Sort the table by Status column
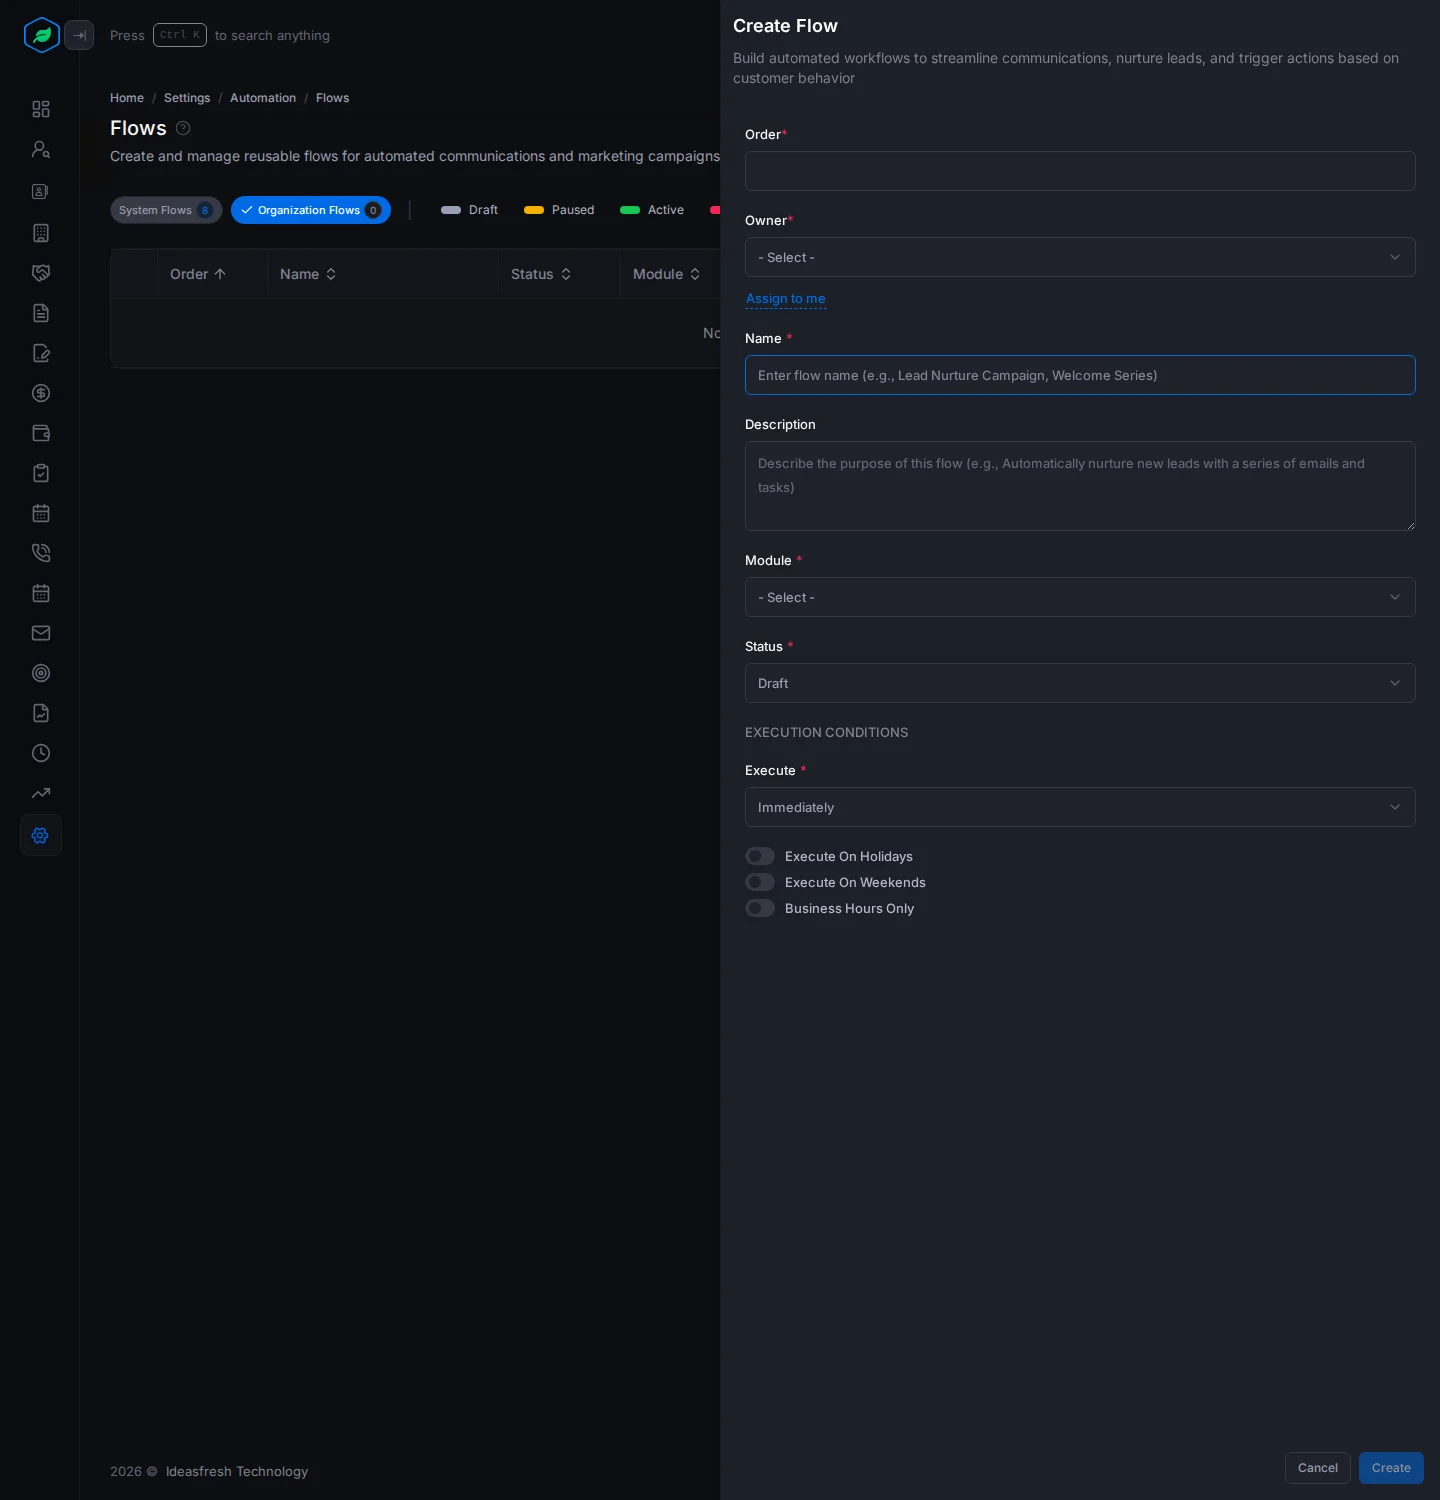The height and width of the screenshot is (1500, 1440). click(x=541, y=274)
